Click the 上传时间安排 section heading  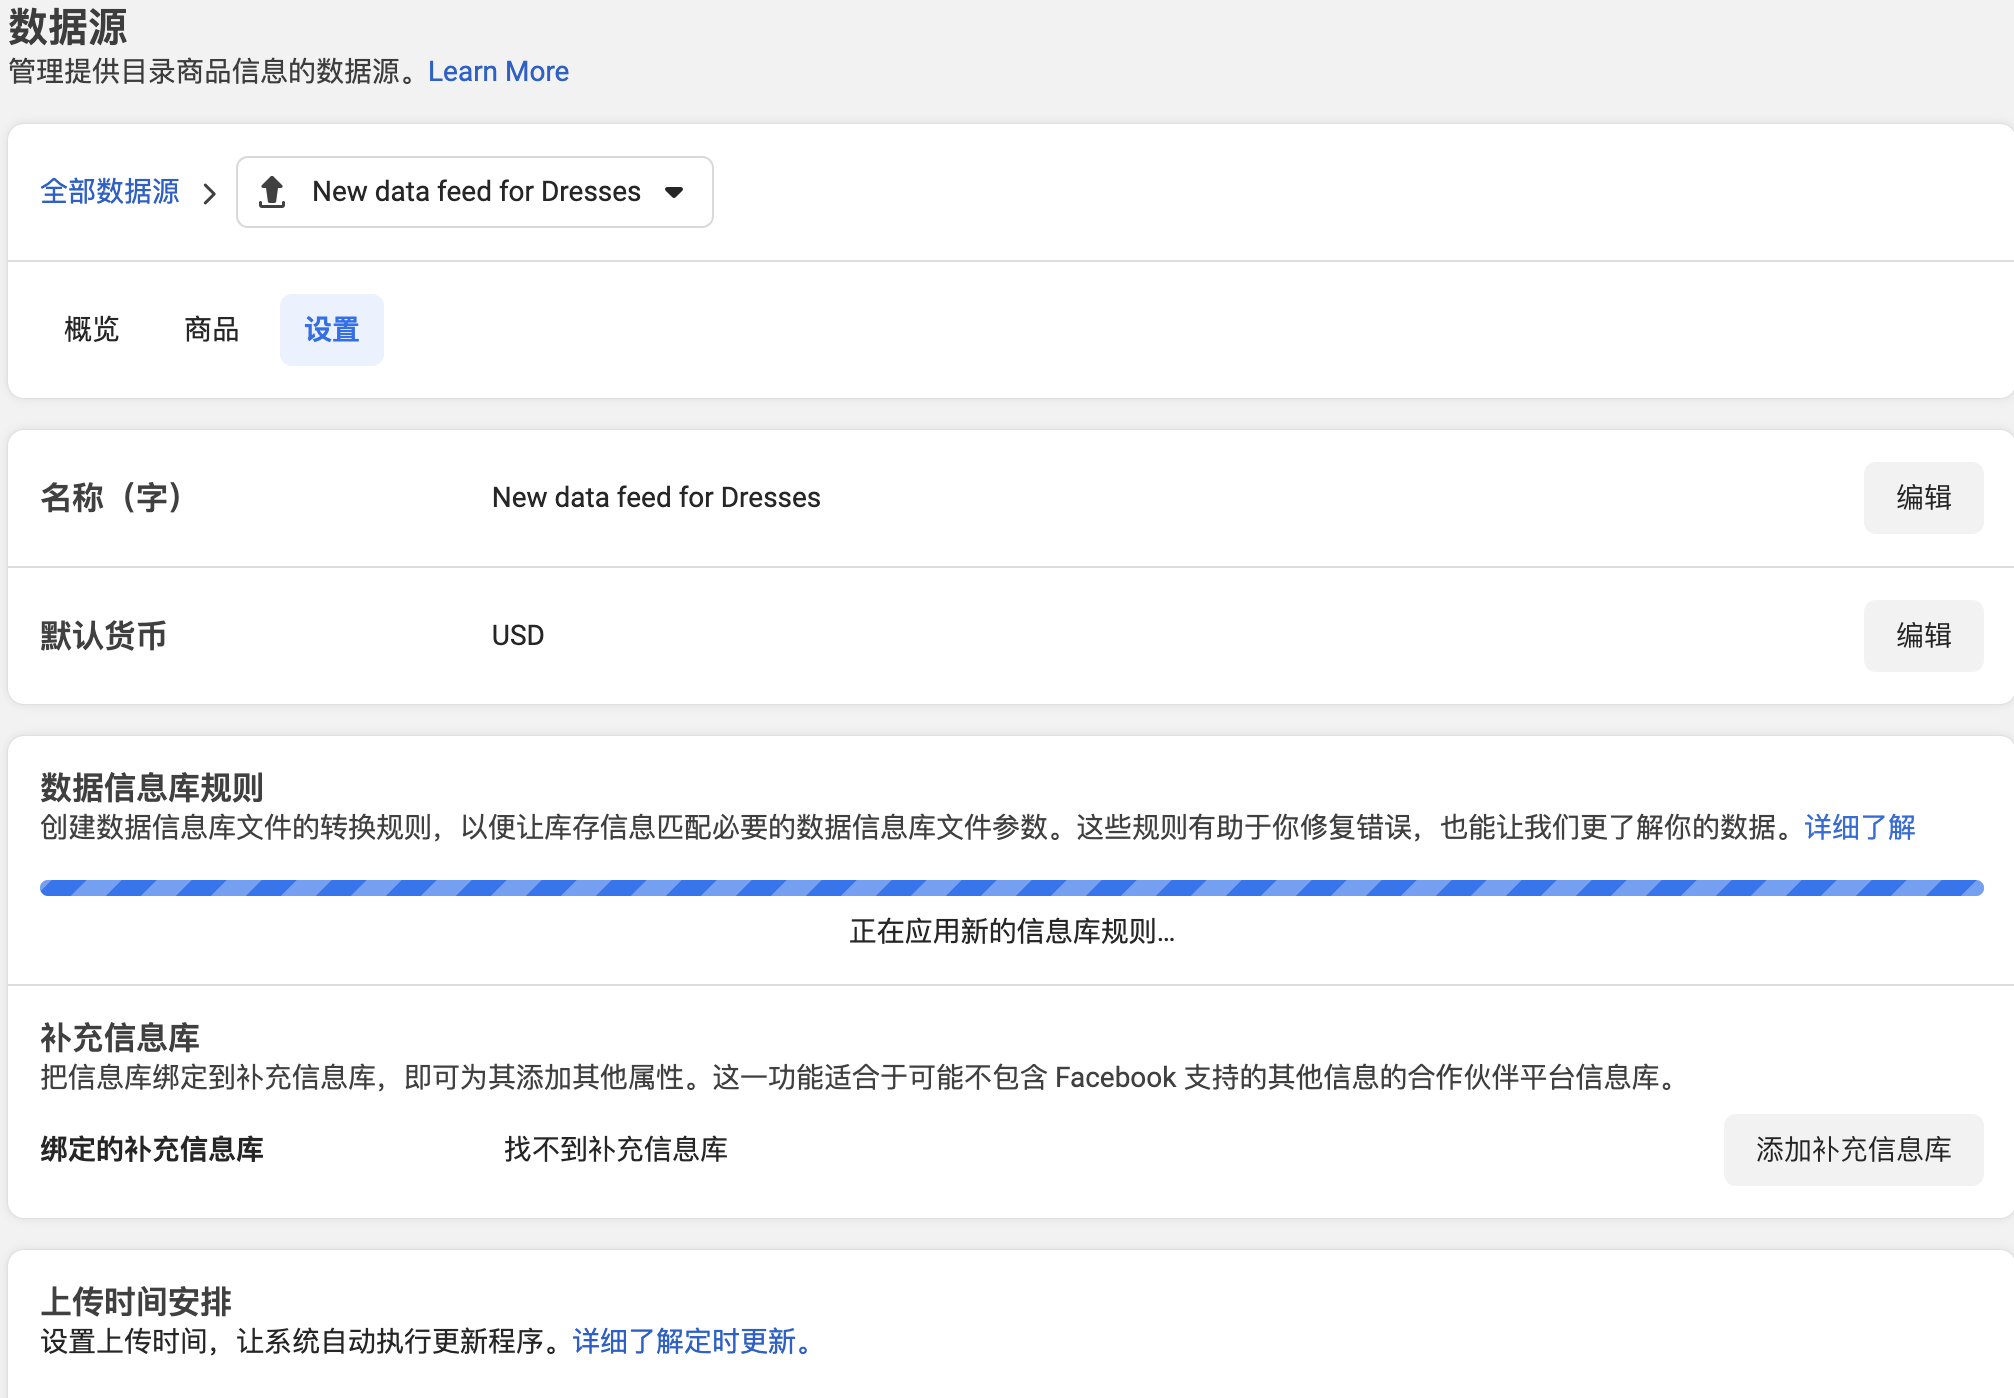pos(135,1302)
